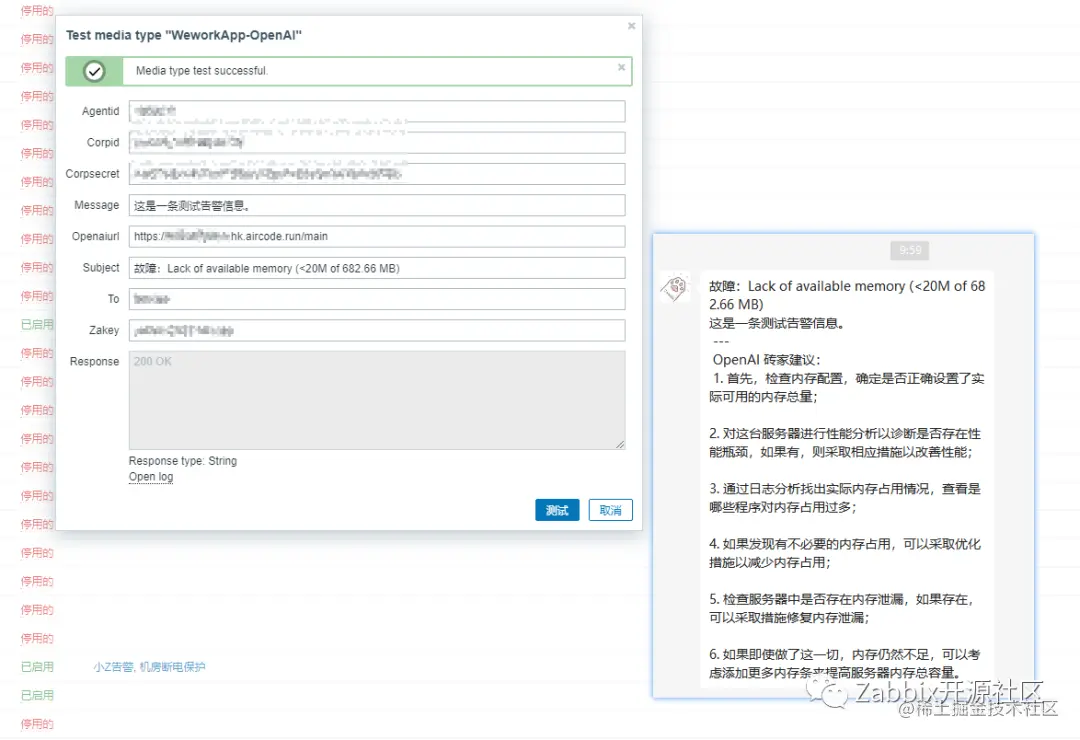Click the 9:59 timestamp in chat window
1080x740 pixels.
(910, 250)
